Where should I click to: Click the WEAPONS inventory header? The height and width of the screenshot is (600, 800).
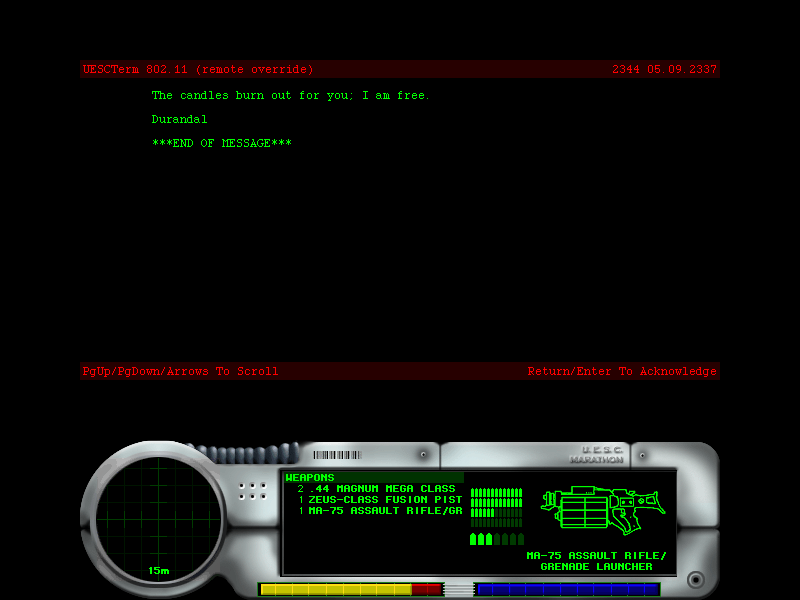[x=310, y=478]
